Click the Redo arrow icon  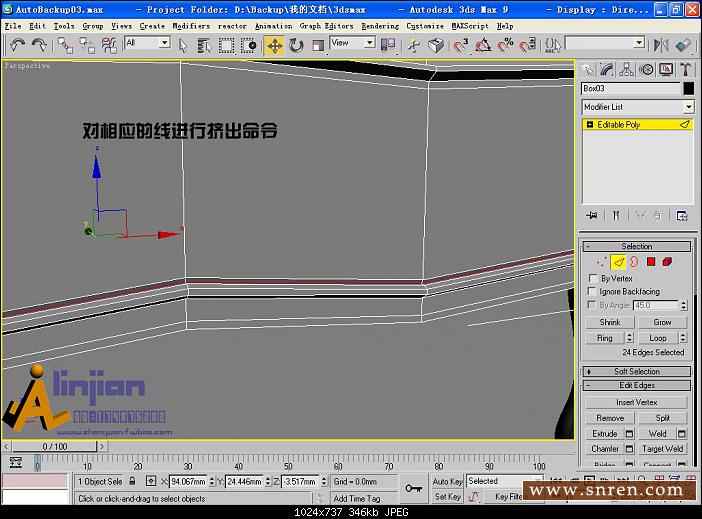[39, 45]
